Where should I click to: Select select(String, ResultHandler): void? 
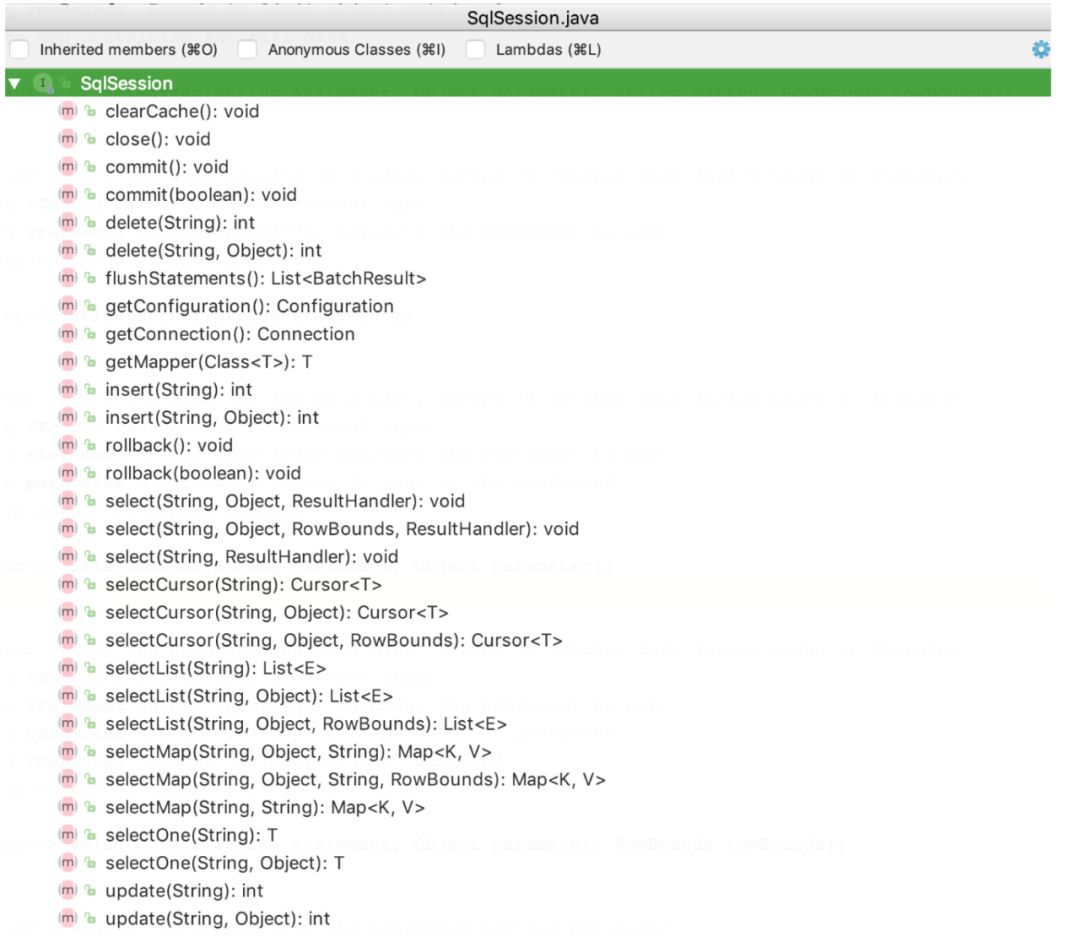pos(251,556)
